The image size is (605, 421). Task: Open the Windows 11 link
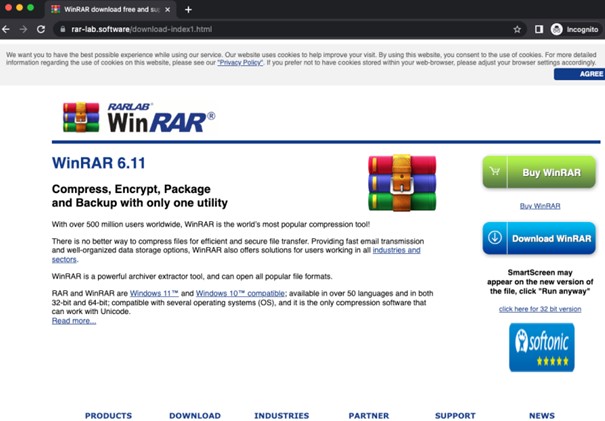pyautogui.click(x=154, y=293)
